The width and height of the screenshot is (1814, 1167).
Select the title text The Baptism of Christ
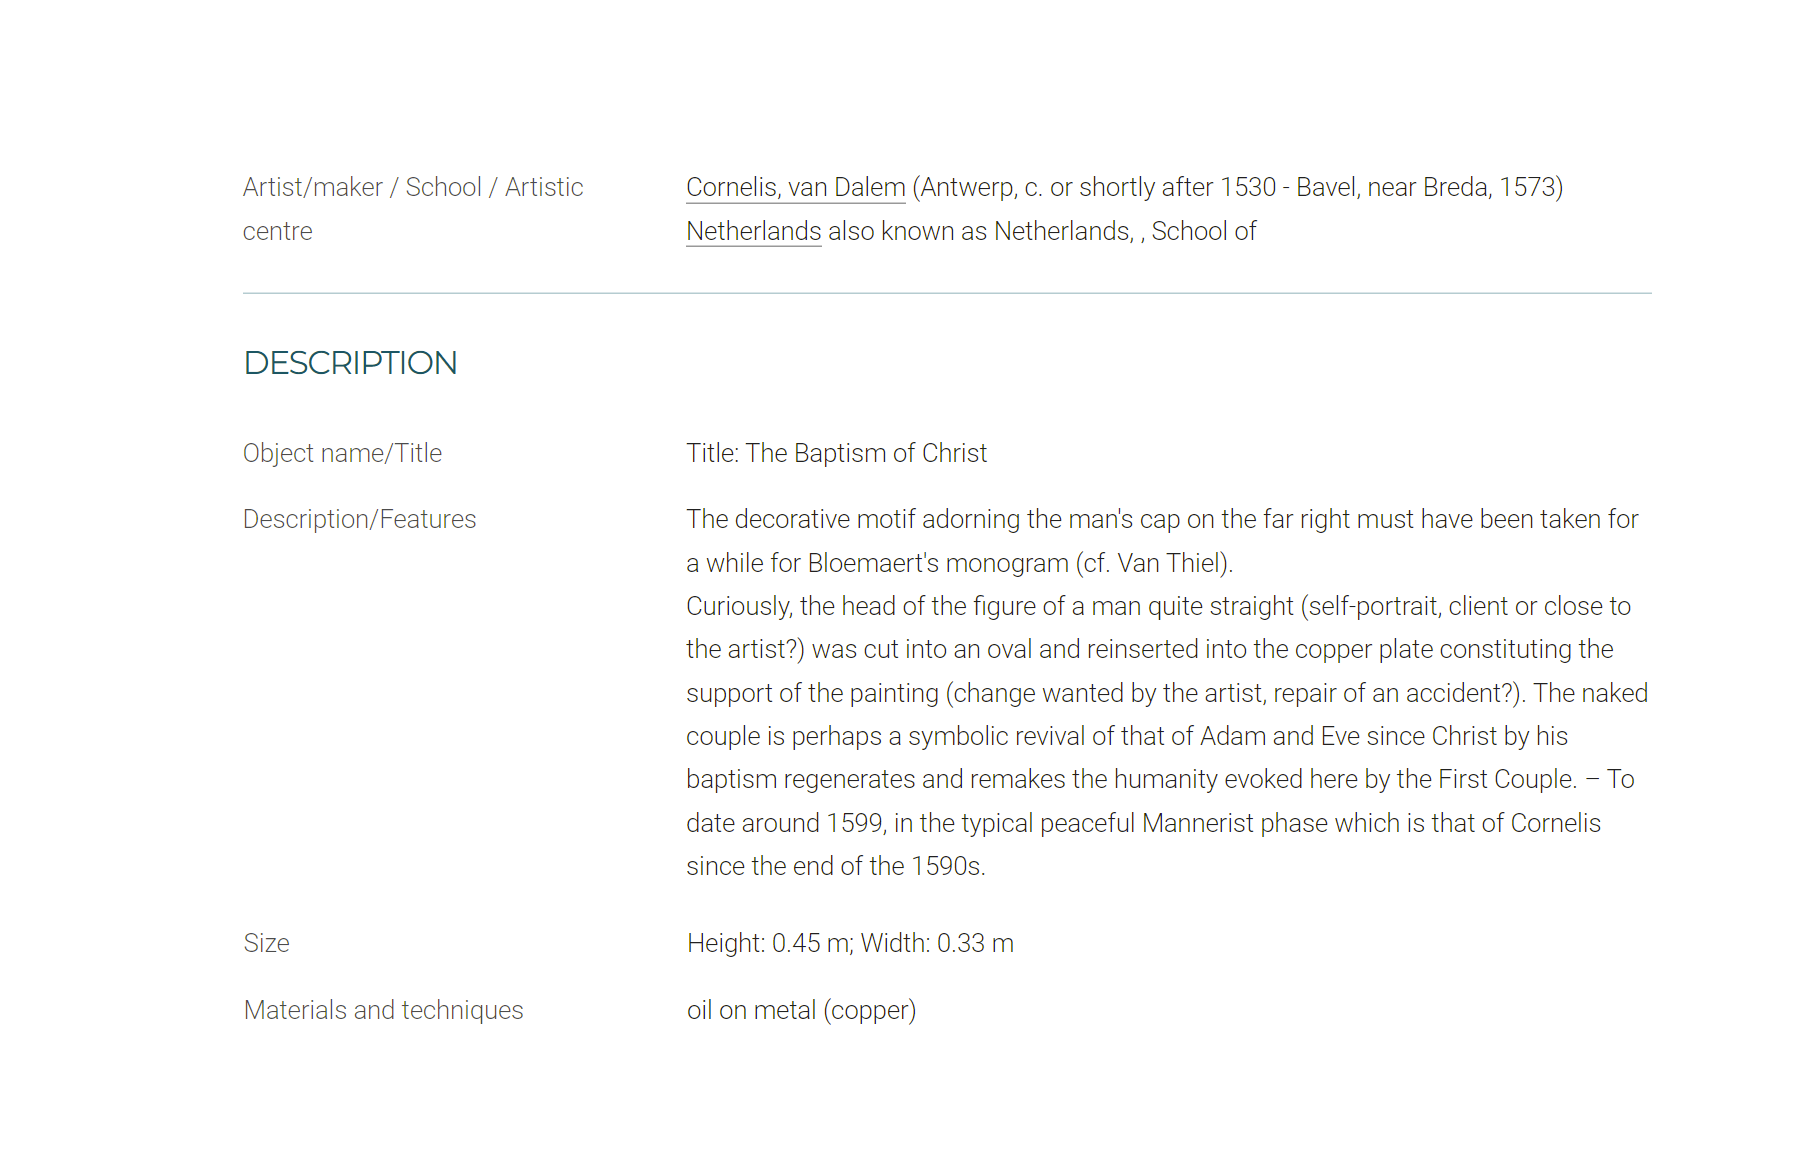tap(866, 453)
